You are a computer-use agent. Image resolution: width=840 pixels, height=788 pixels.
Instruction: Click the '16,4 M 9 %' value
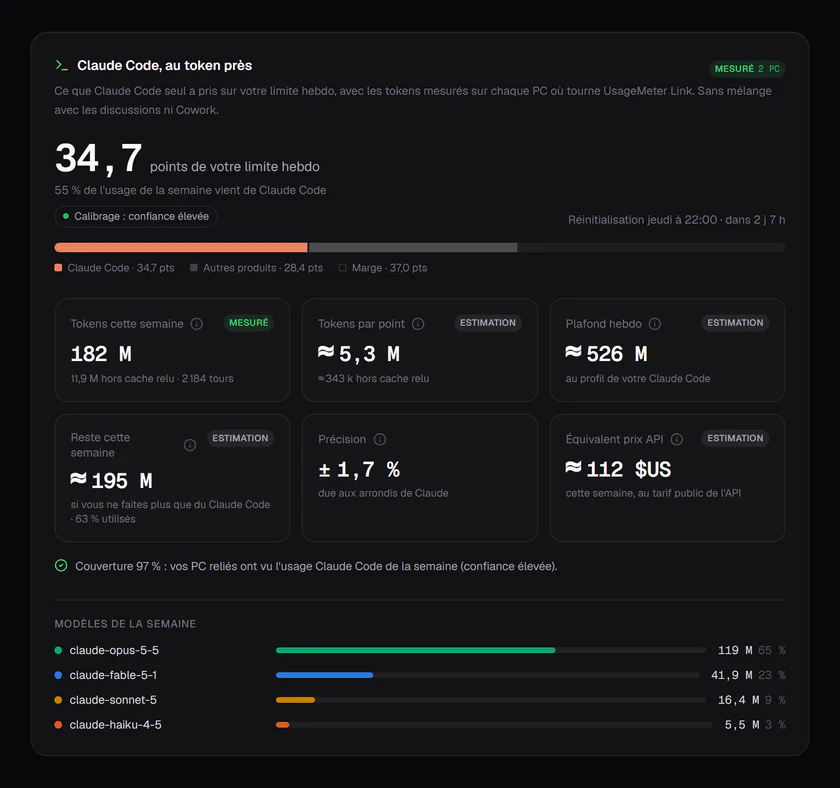(x=752, y=700)
